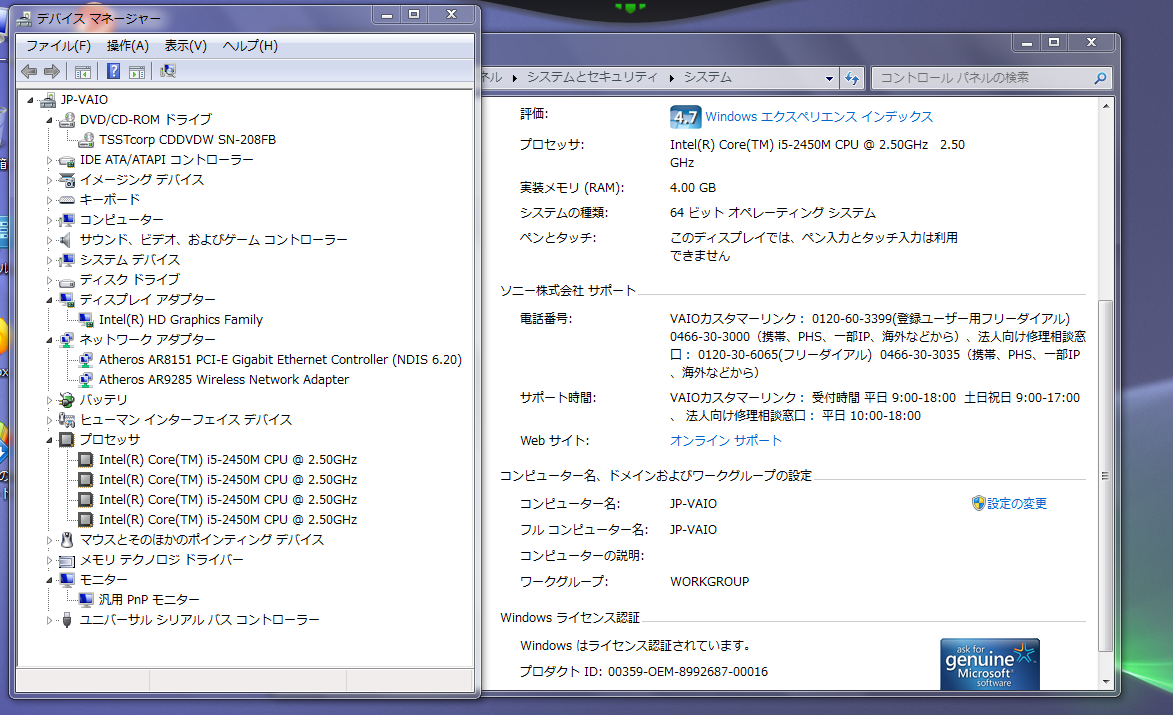Collapse the ネットワーク アダプター node

[x=49, y=340]
